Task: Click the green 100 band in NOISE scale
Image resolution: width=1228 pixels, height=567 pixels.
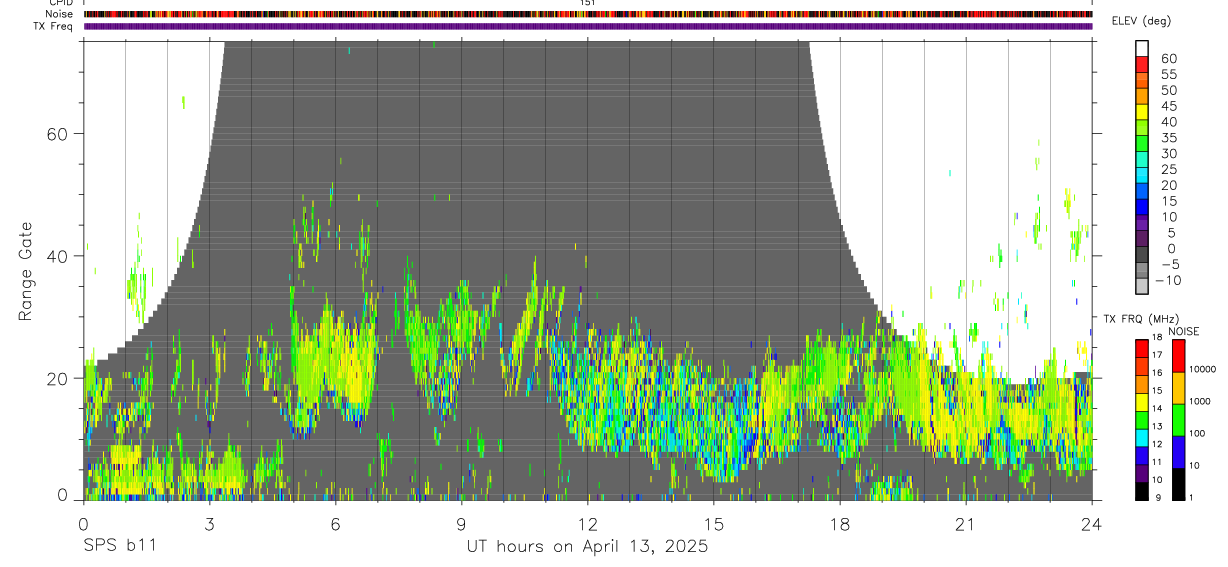Action: click(1178, 420)
